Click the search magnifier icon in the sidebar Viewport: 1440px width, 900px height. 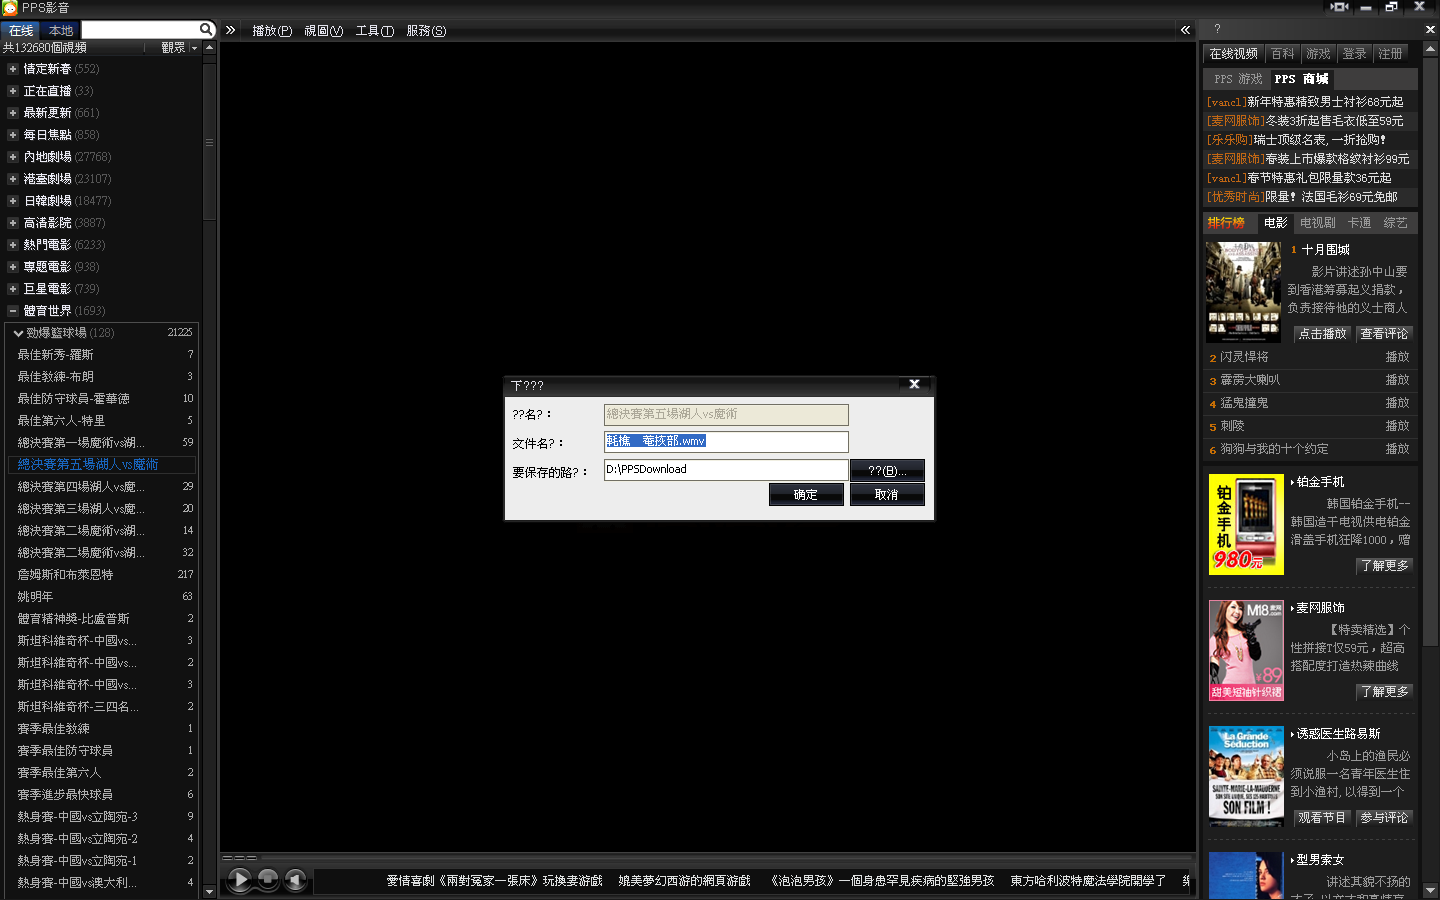point(205,30)
